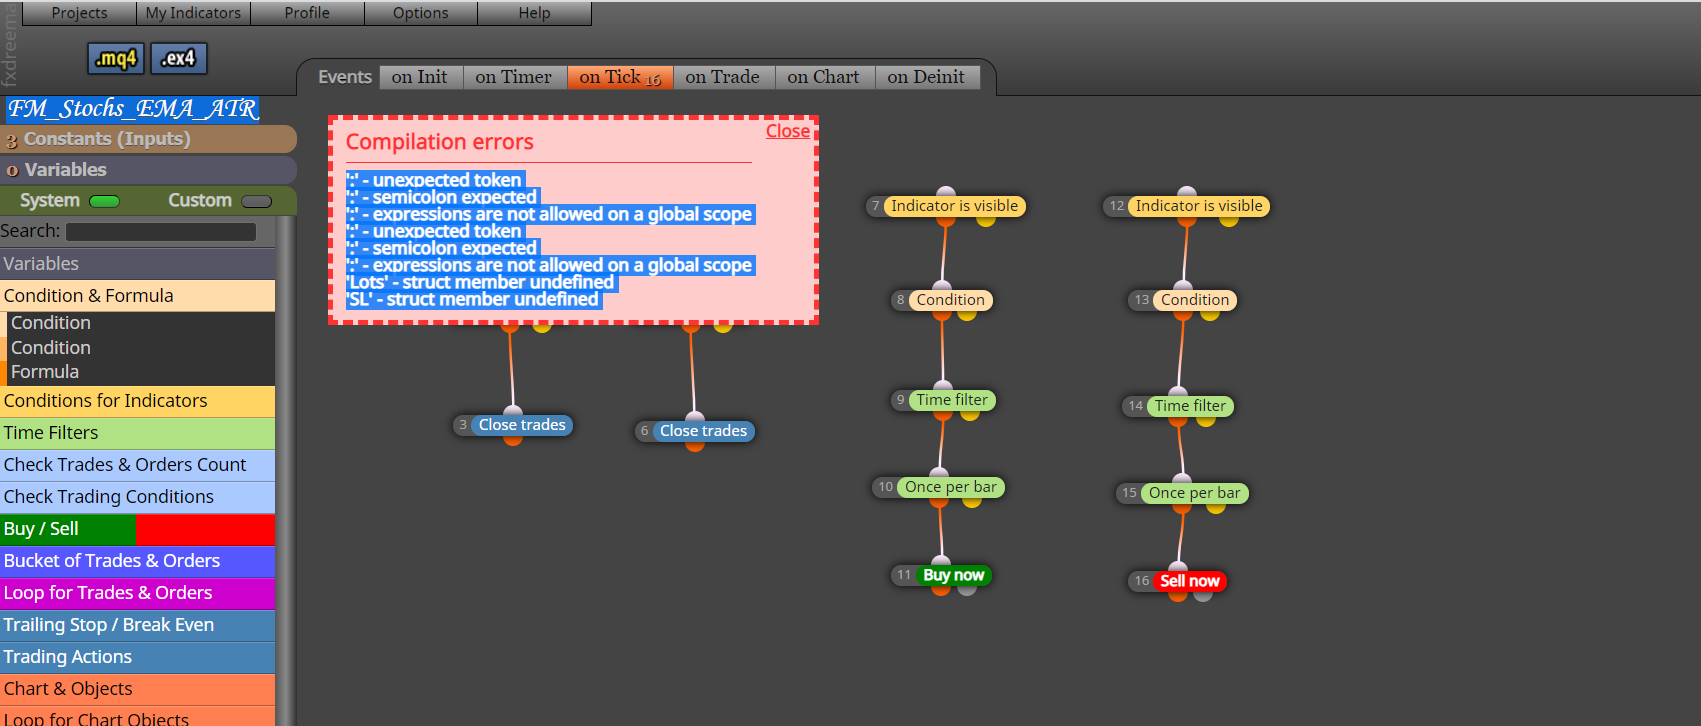Image resolution: width=1701 pixels, height=726 pixels.
Task: Click the 'Lots' struct member undefined error
Action: [x=480, y=283]
